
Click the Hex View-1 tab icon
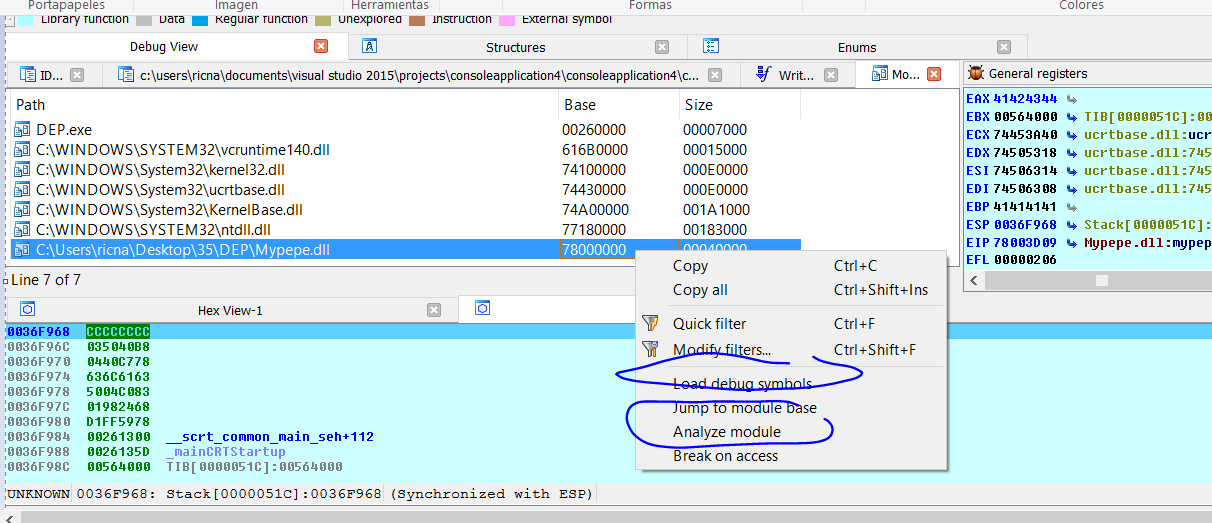27,310
